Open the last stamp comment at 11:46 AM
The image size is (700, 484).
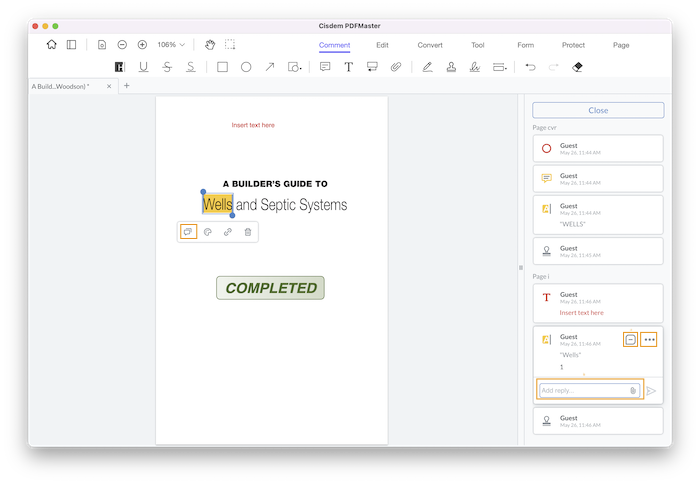click(x=598, y=421)
